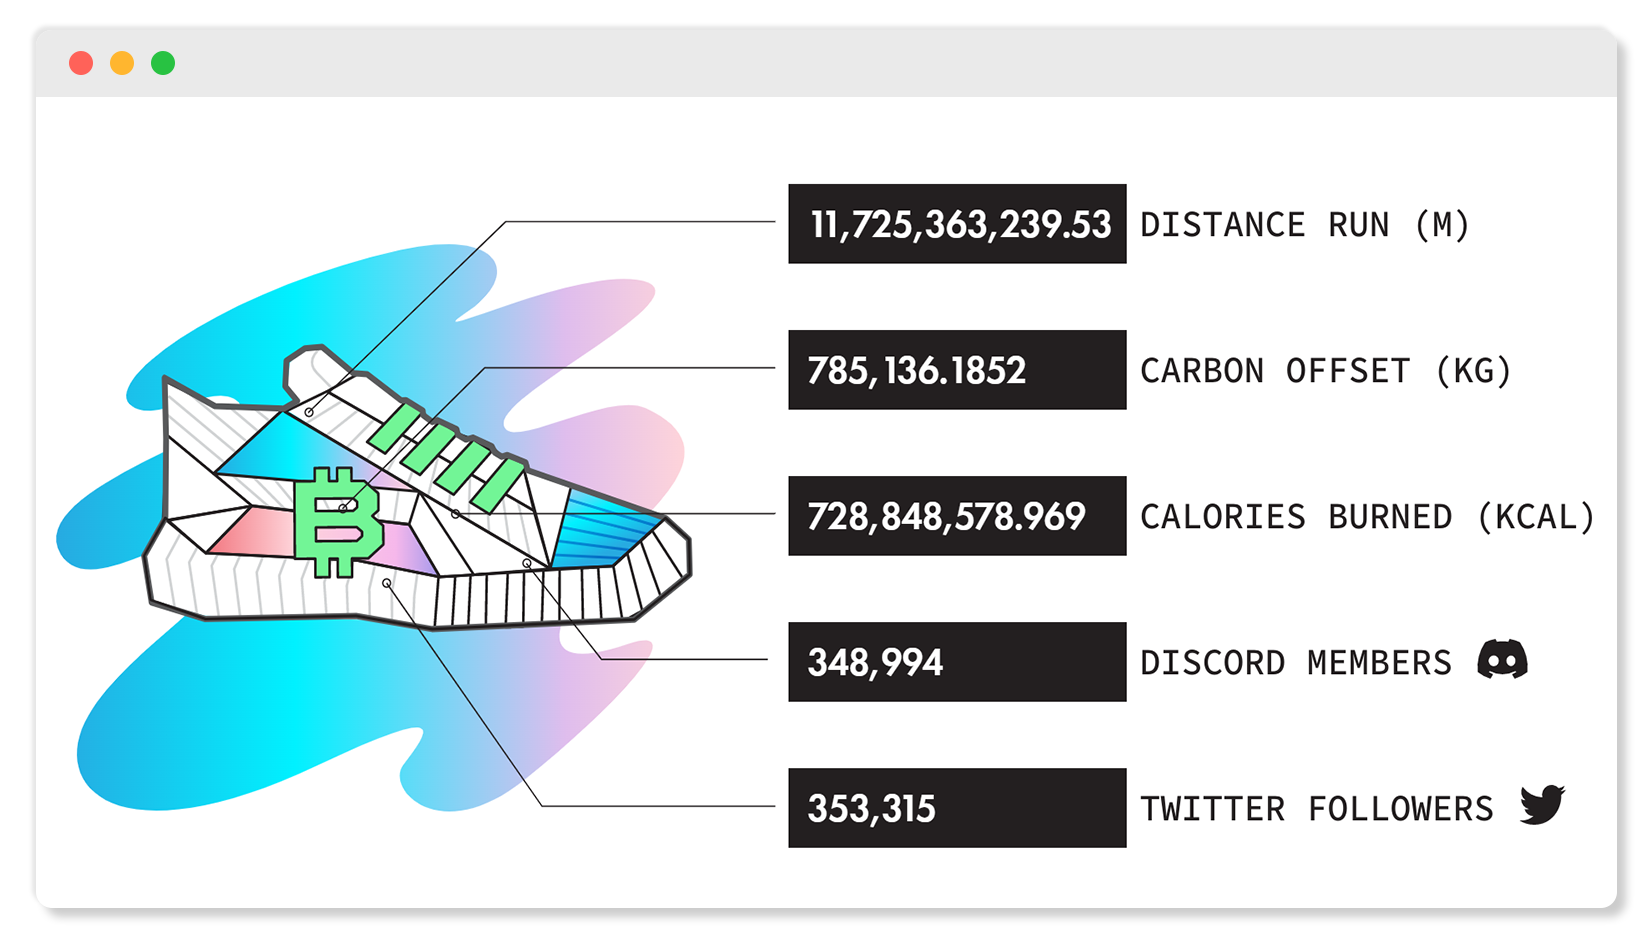Screen dimensions: 1650x939
Task: Open the TWITTER FOLLOWERS link text
Action: tap(1316, 809)
